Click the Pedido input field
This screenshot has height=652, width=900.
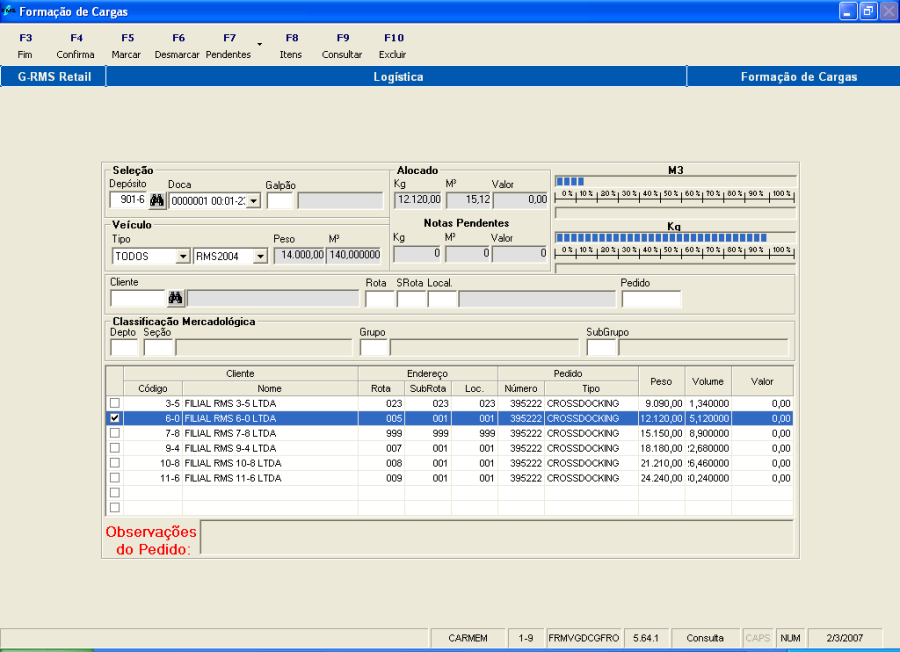point(650,298)
